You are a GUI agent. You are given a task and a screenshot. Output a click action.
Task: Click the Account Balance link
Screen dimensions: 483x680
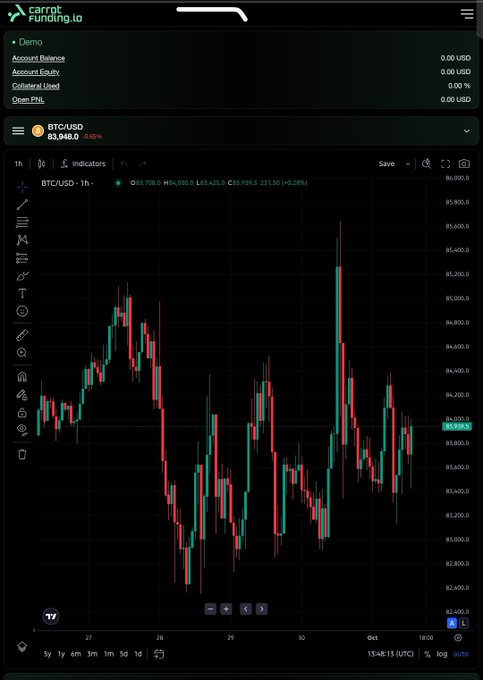click(x=39, y=58)
